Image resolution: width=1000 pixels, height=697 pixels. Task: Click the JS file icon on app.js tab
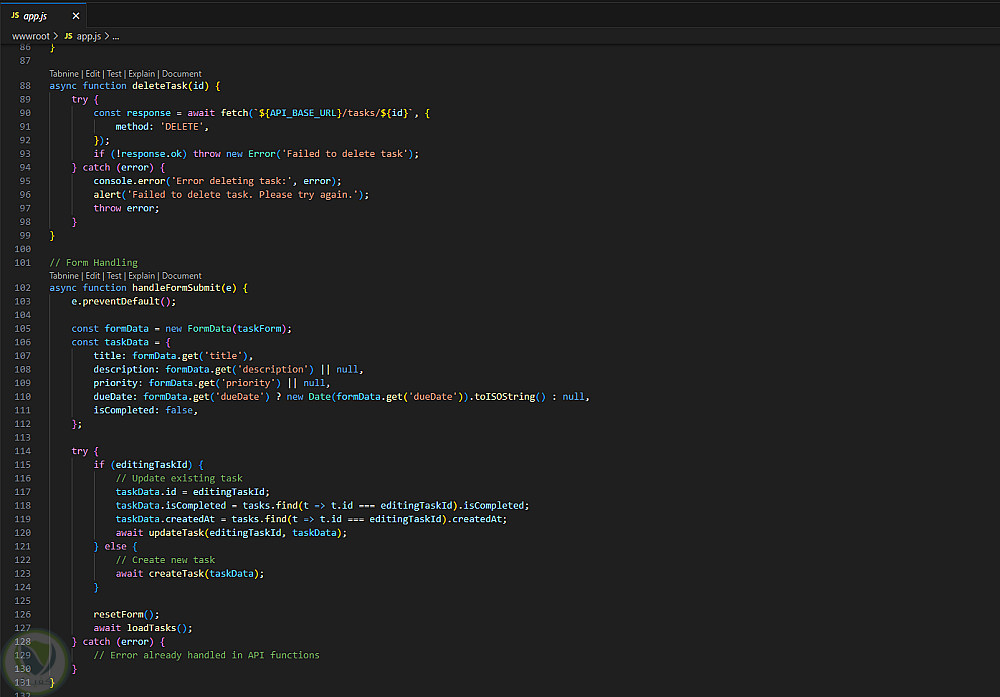15,16
